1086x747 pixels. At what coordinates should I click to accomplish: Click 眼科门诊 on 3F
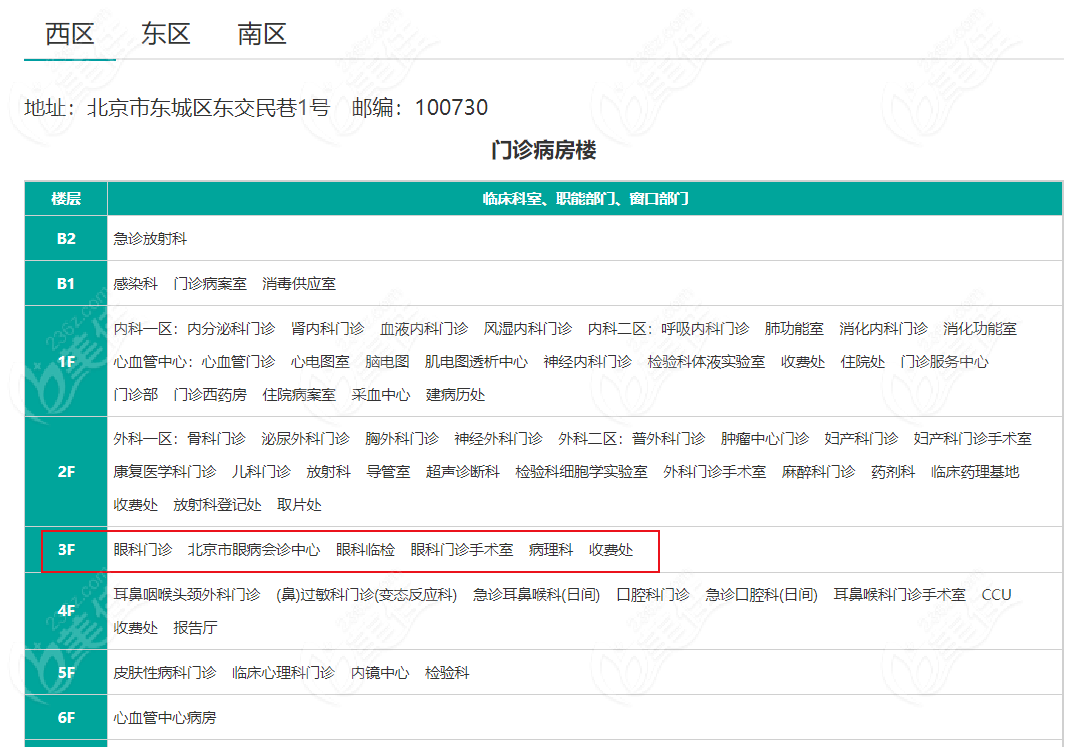coord(143,550)
